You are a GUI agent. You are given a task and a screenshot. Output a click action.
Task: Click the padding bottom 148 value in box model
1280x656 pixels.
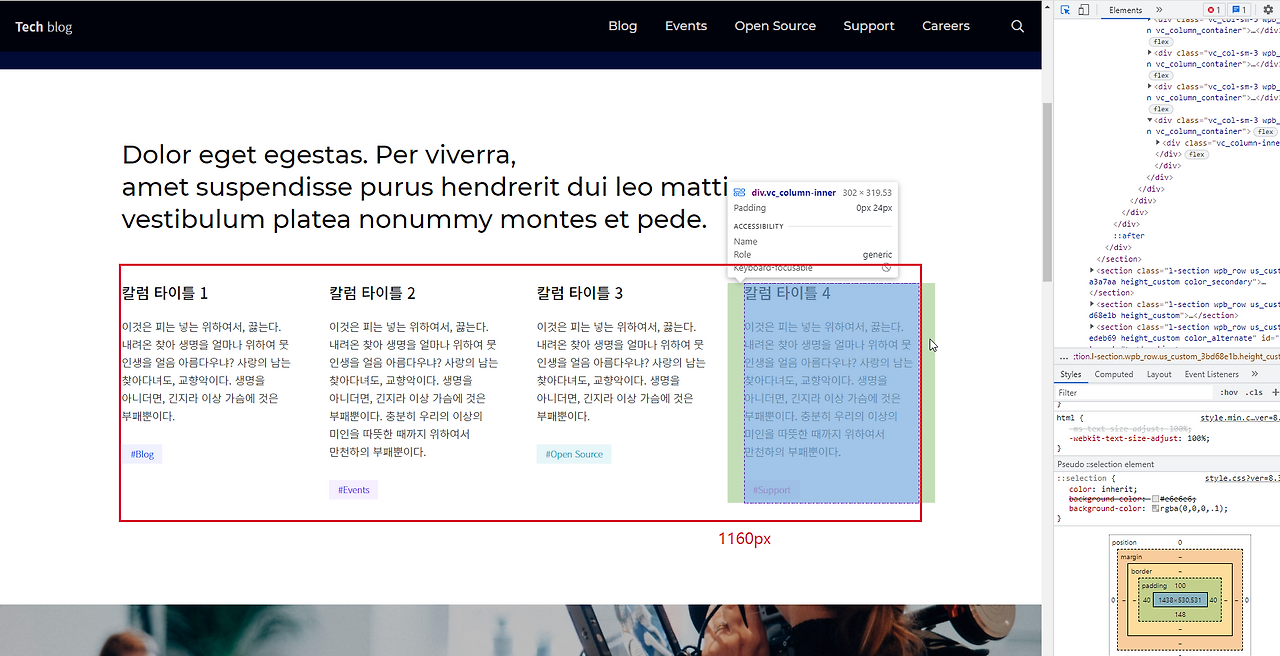(x=1180, y=614)
